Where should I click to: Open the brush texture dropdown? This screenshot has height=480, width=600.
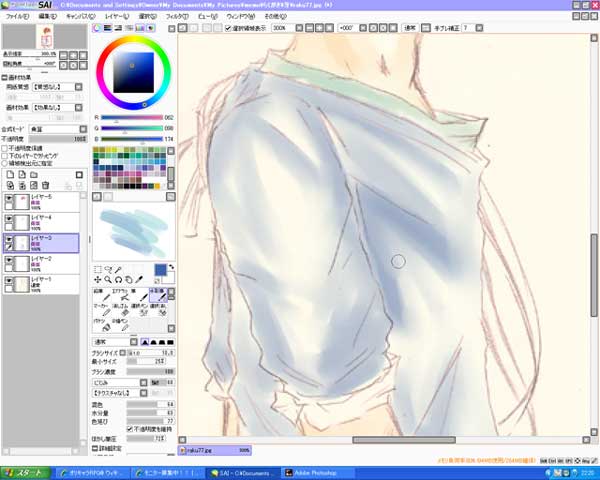click(x=120, y=393)
